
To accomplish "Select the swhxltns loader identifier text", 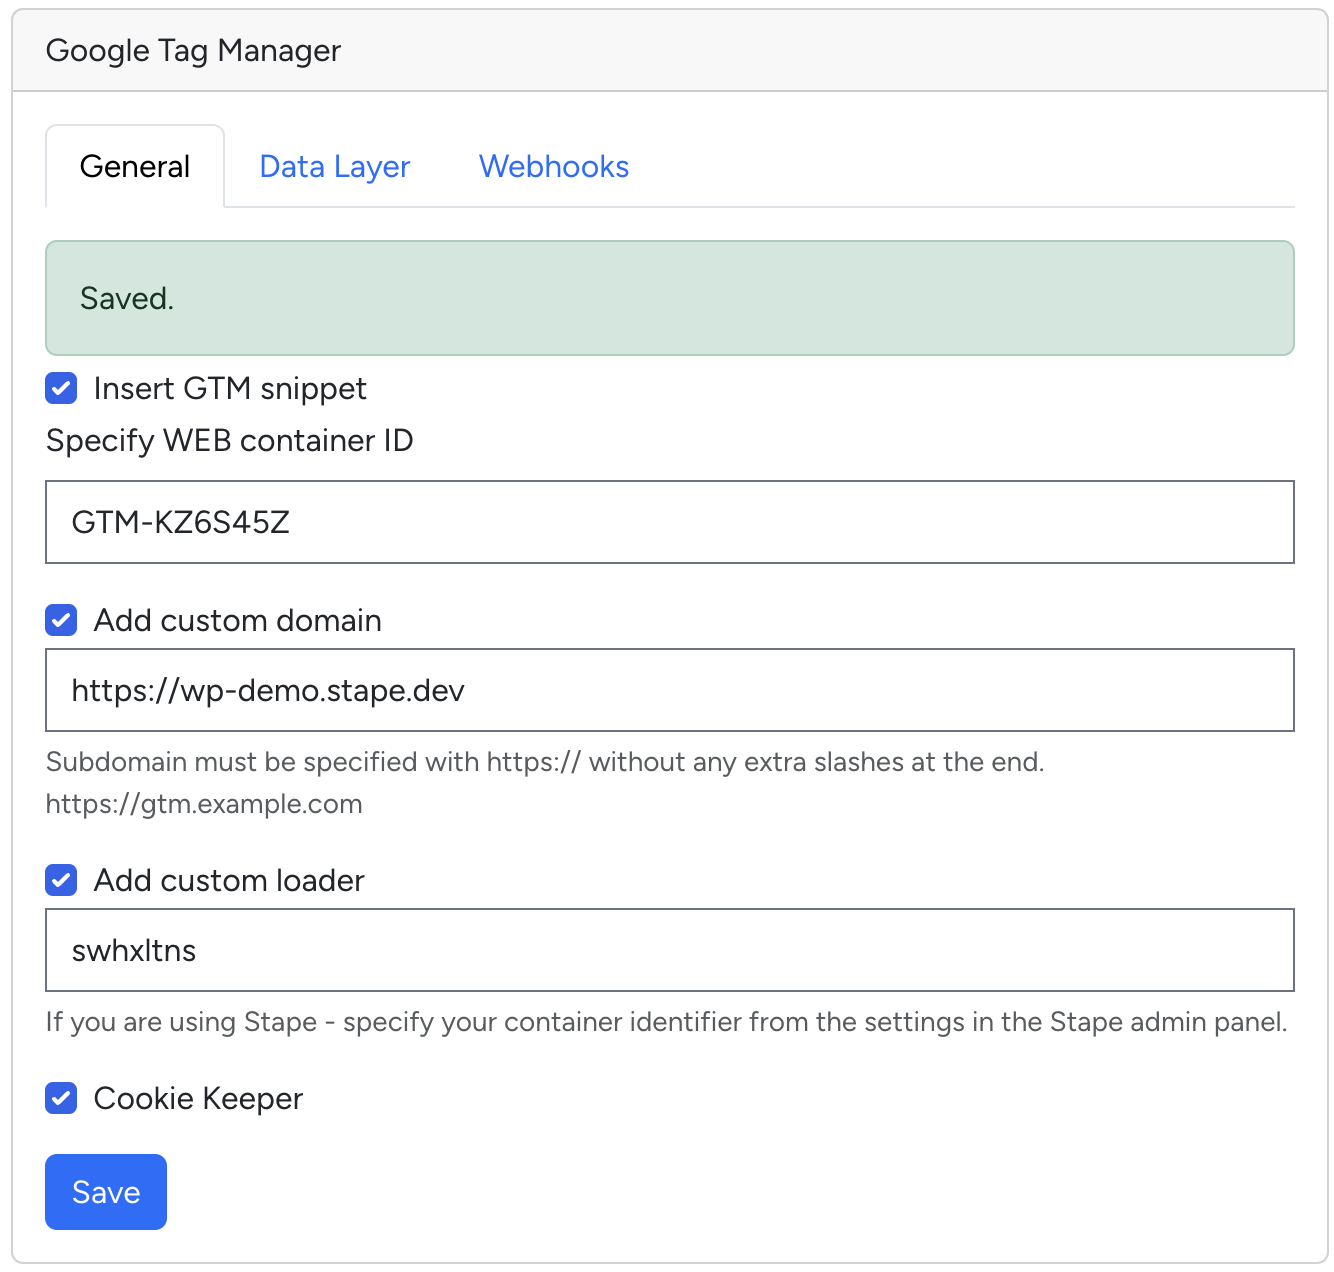I will tap(133, 950).
